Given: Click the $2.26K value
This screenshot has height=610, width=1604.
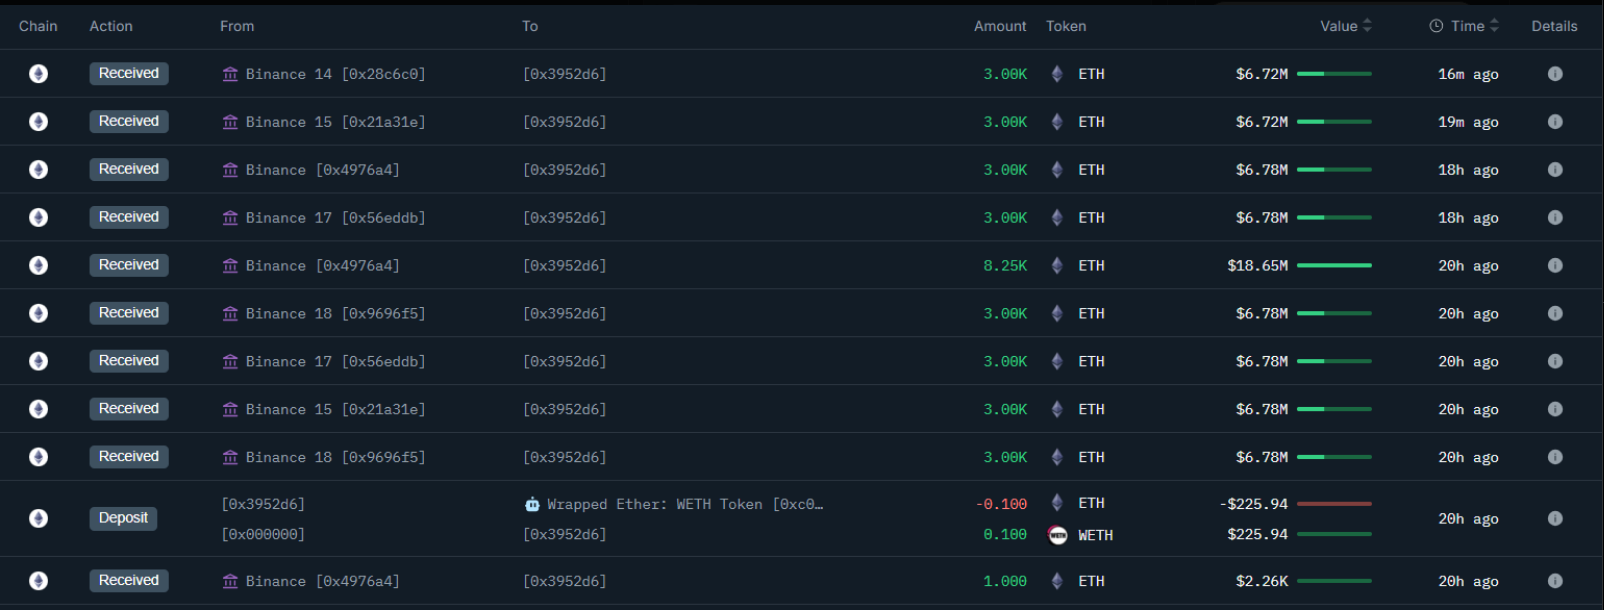Looking at the screenshot, I should [1262, 581].
